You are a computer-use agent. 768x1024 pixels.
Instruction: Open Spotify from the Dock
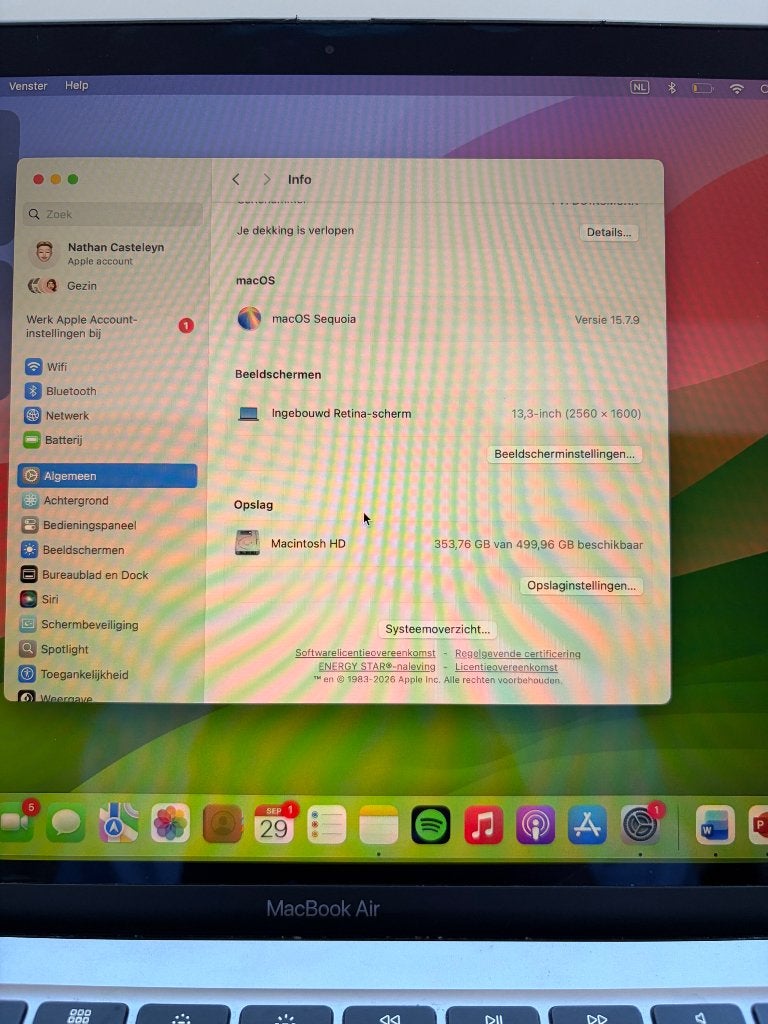pos(431,825)
